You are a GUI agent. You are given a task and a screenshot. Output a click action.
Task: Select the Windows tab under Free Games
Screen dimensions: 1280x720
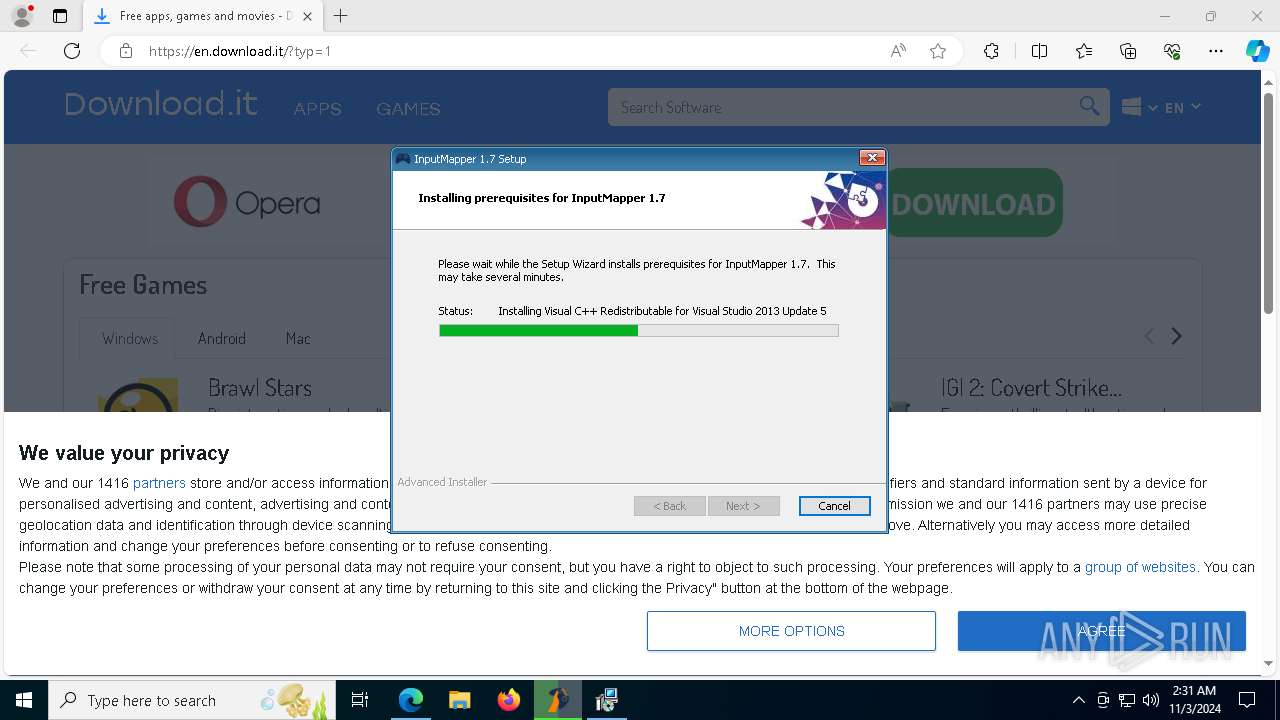[x=130, y=338]
